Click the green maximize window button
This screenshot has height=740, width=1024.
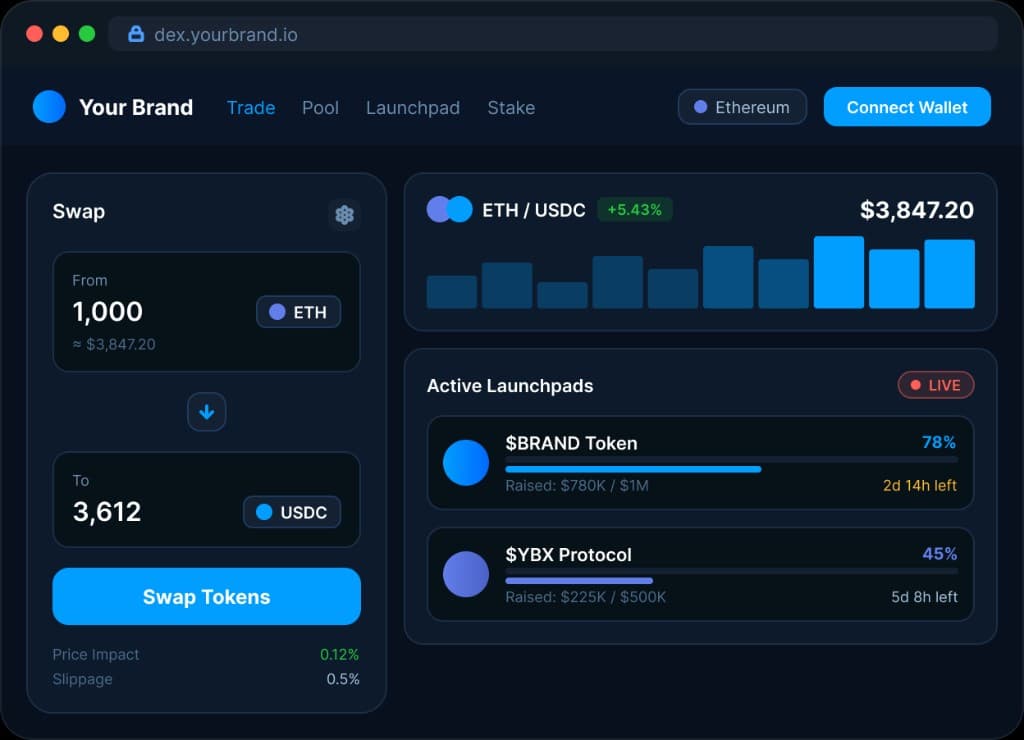pyautogui.click(x=87, y=34)
